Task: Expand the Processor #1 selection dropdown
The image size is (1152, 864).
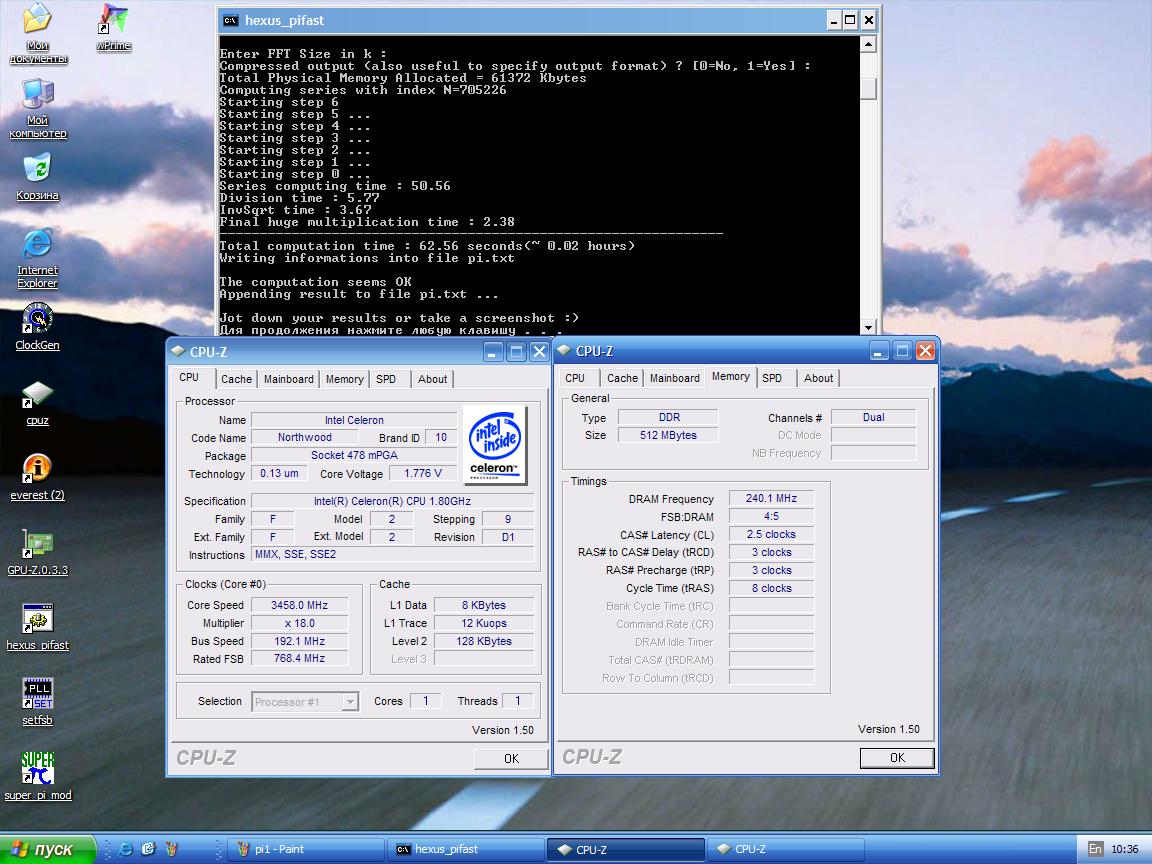Action: (x=350, y=702)
